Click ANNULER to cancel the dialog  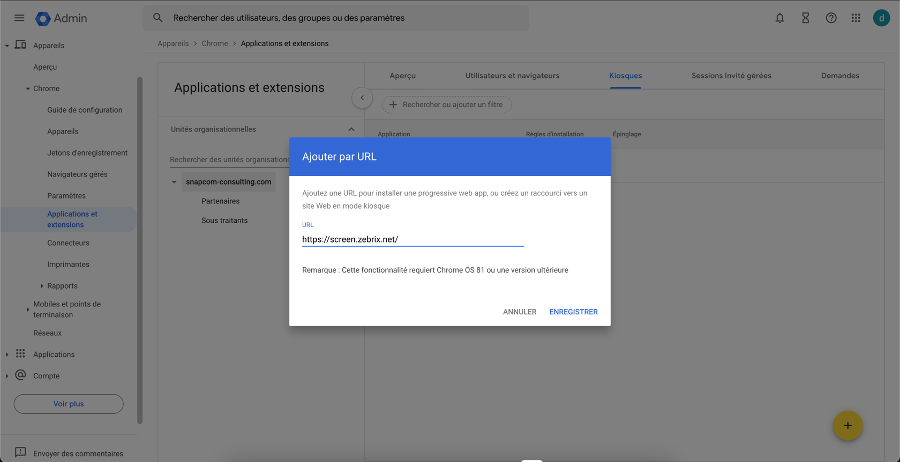pos(519,312)
